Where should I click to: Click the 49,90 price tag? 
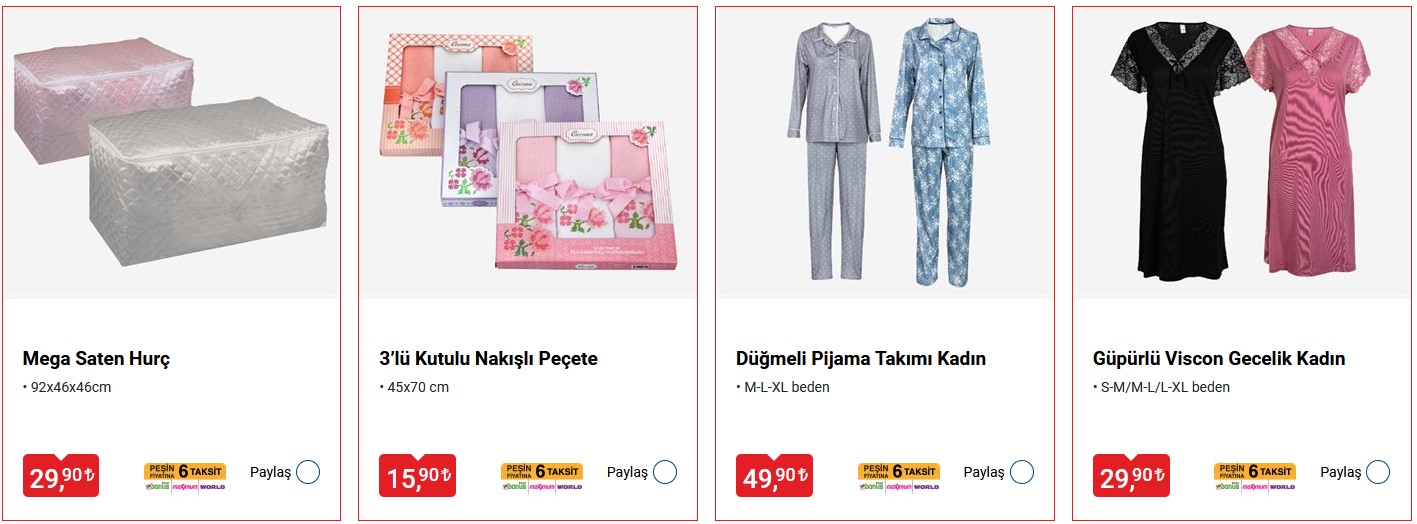pos(774,476)
